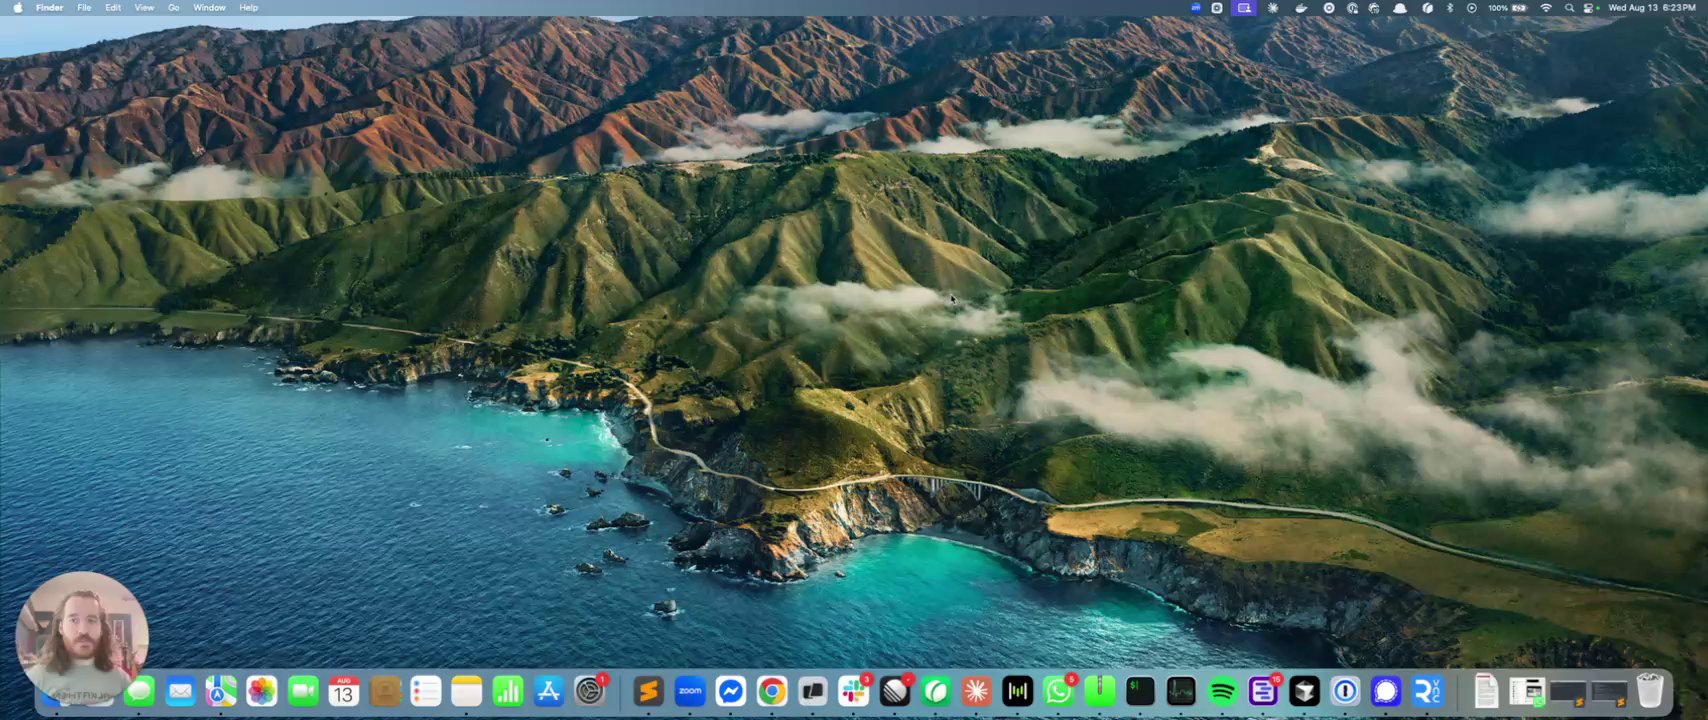Open the white document file in the Dock

1486,691
